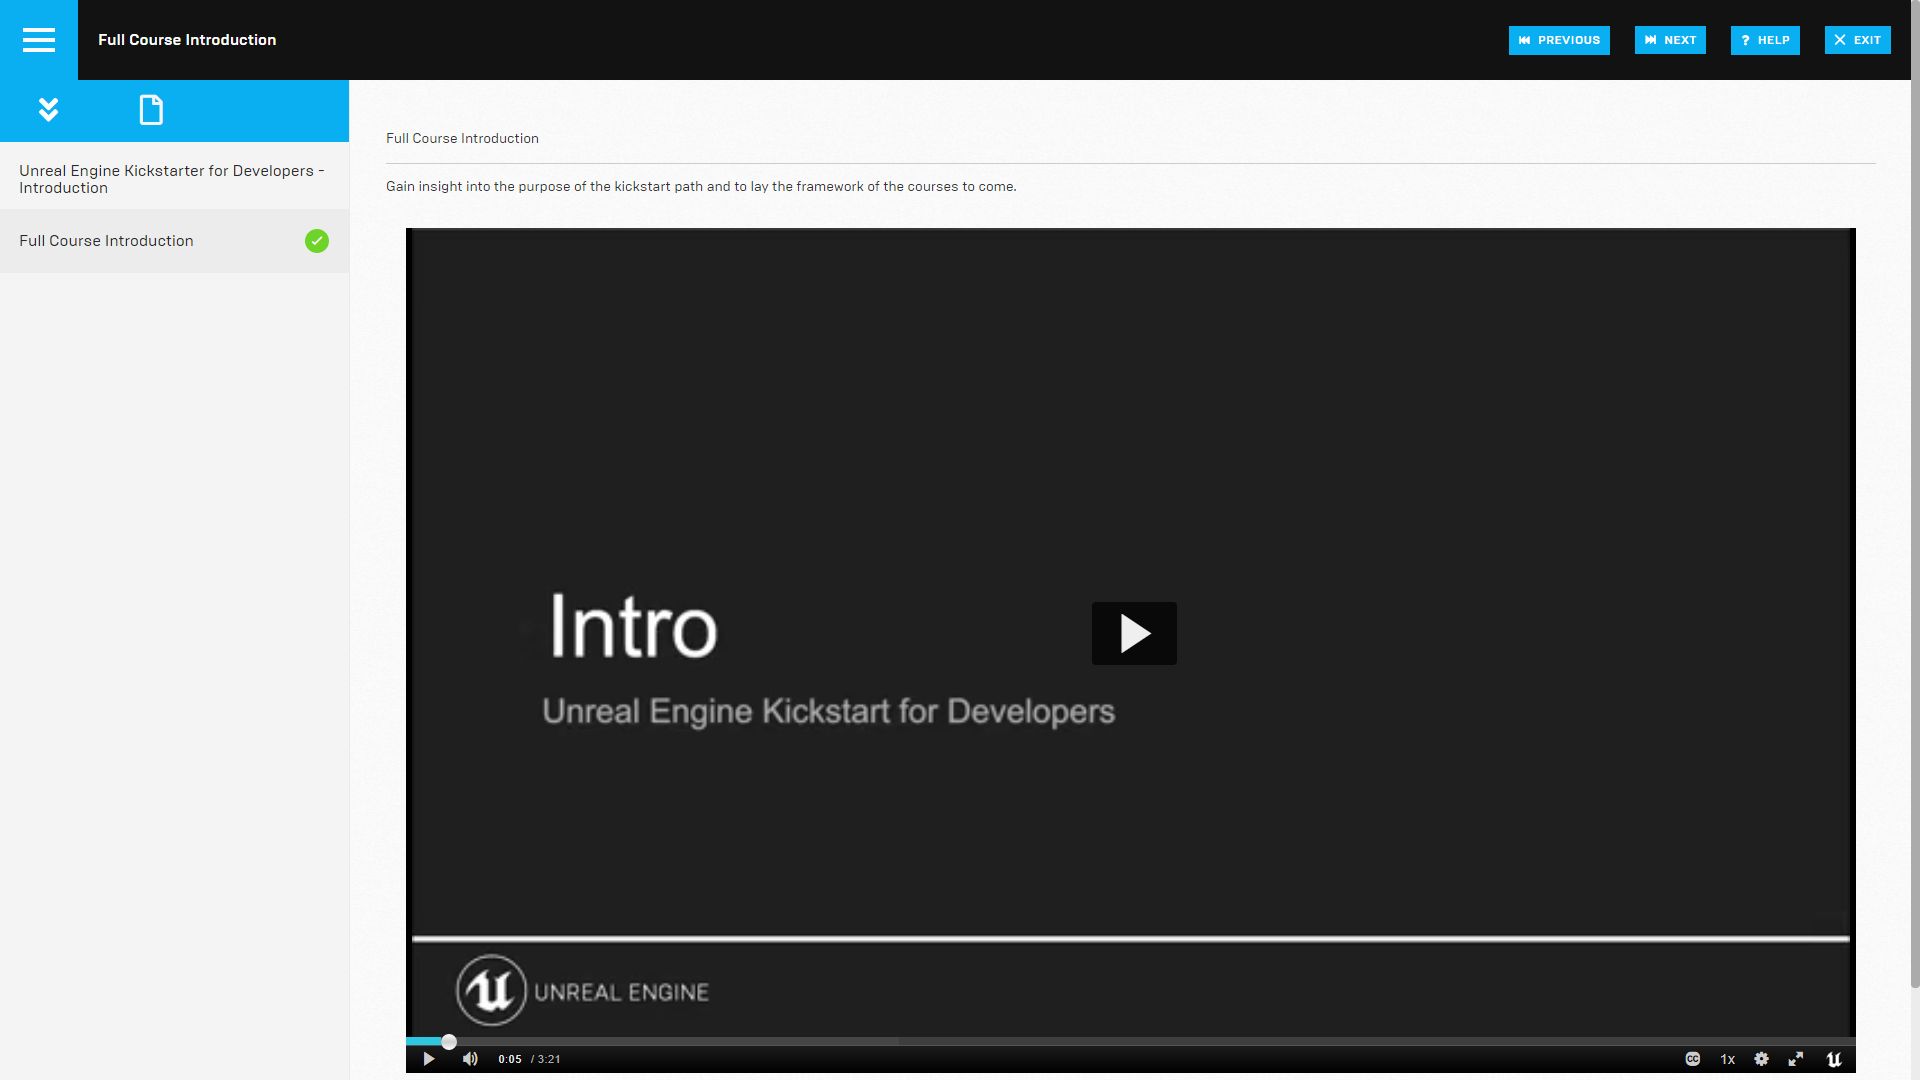The image size is (1920, 1080).
Task: Click the Unreal Engine Kickstarter Introduction item
Action: pos(173,178)
